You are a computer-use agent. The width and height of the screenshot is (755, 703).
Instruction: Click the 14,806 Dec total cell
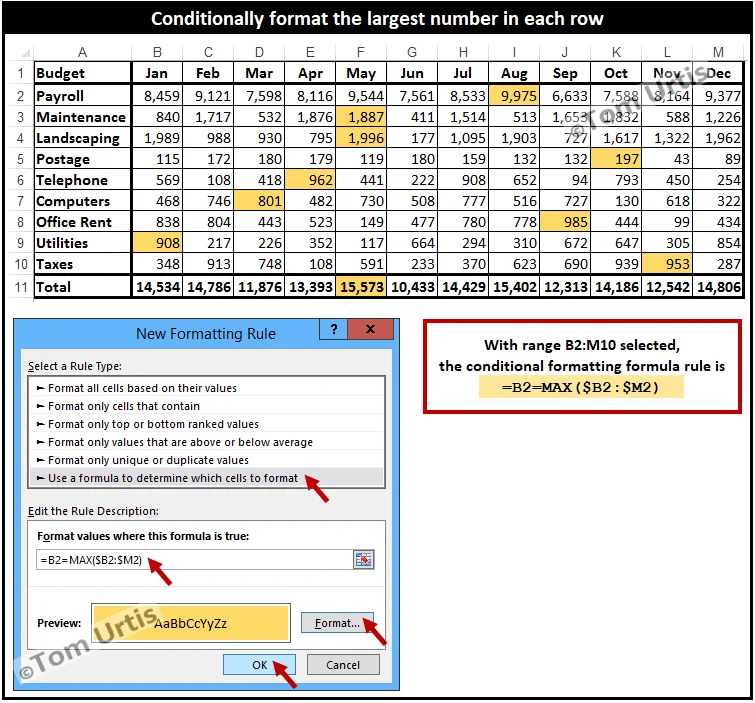click(x=718, y=287)
